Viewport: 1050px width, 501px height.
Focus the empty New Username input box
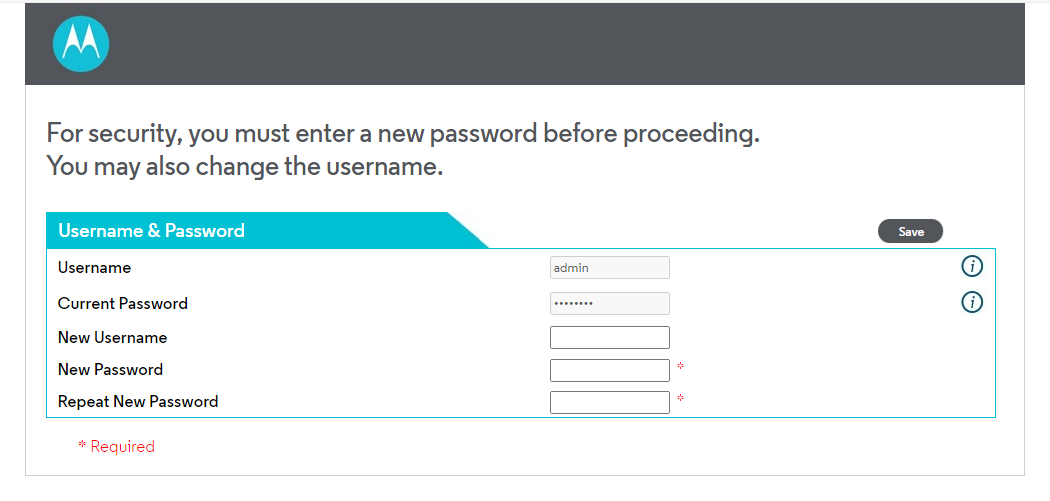(x=609, y=338)
